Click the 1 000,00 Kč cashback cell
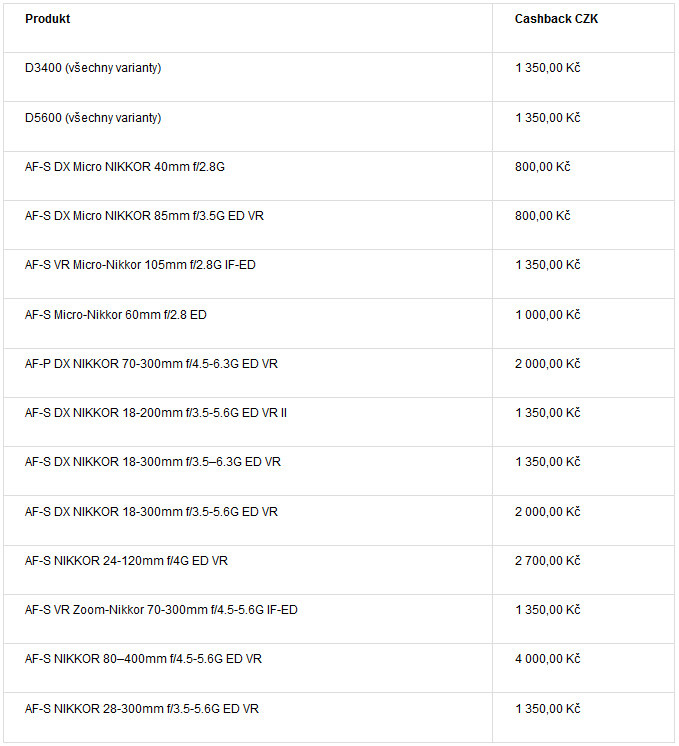 pyautogui.click(x=547, y=315)
